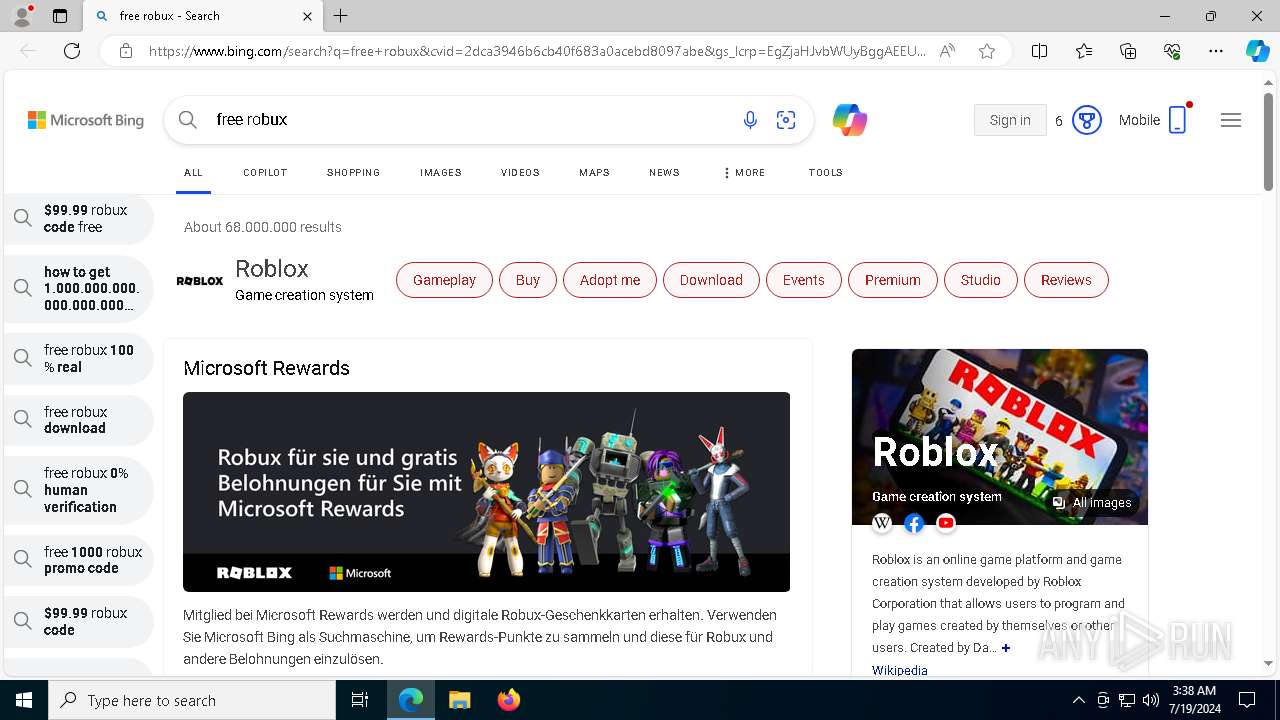Open Collections icon in toolbar
Image resolution: width=1280 pixels, height=720 pixels.
click(x=1128, y=51)
